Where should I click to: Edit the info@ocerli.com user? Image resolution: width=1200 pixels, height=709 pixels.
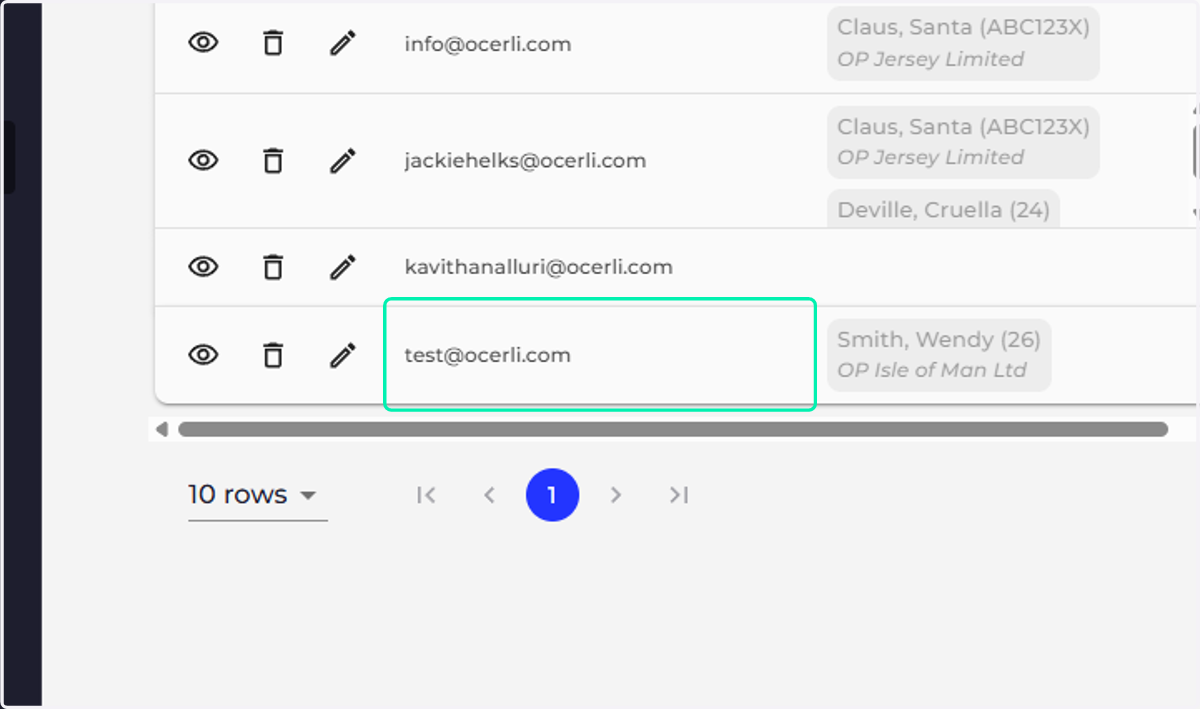click(x=343, y=43)
